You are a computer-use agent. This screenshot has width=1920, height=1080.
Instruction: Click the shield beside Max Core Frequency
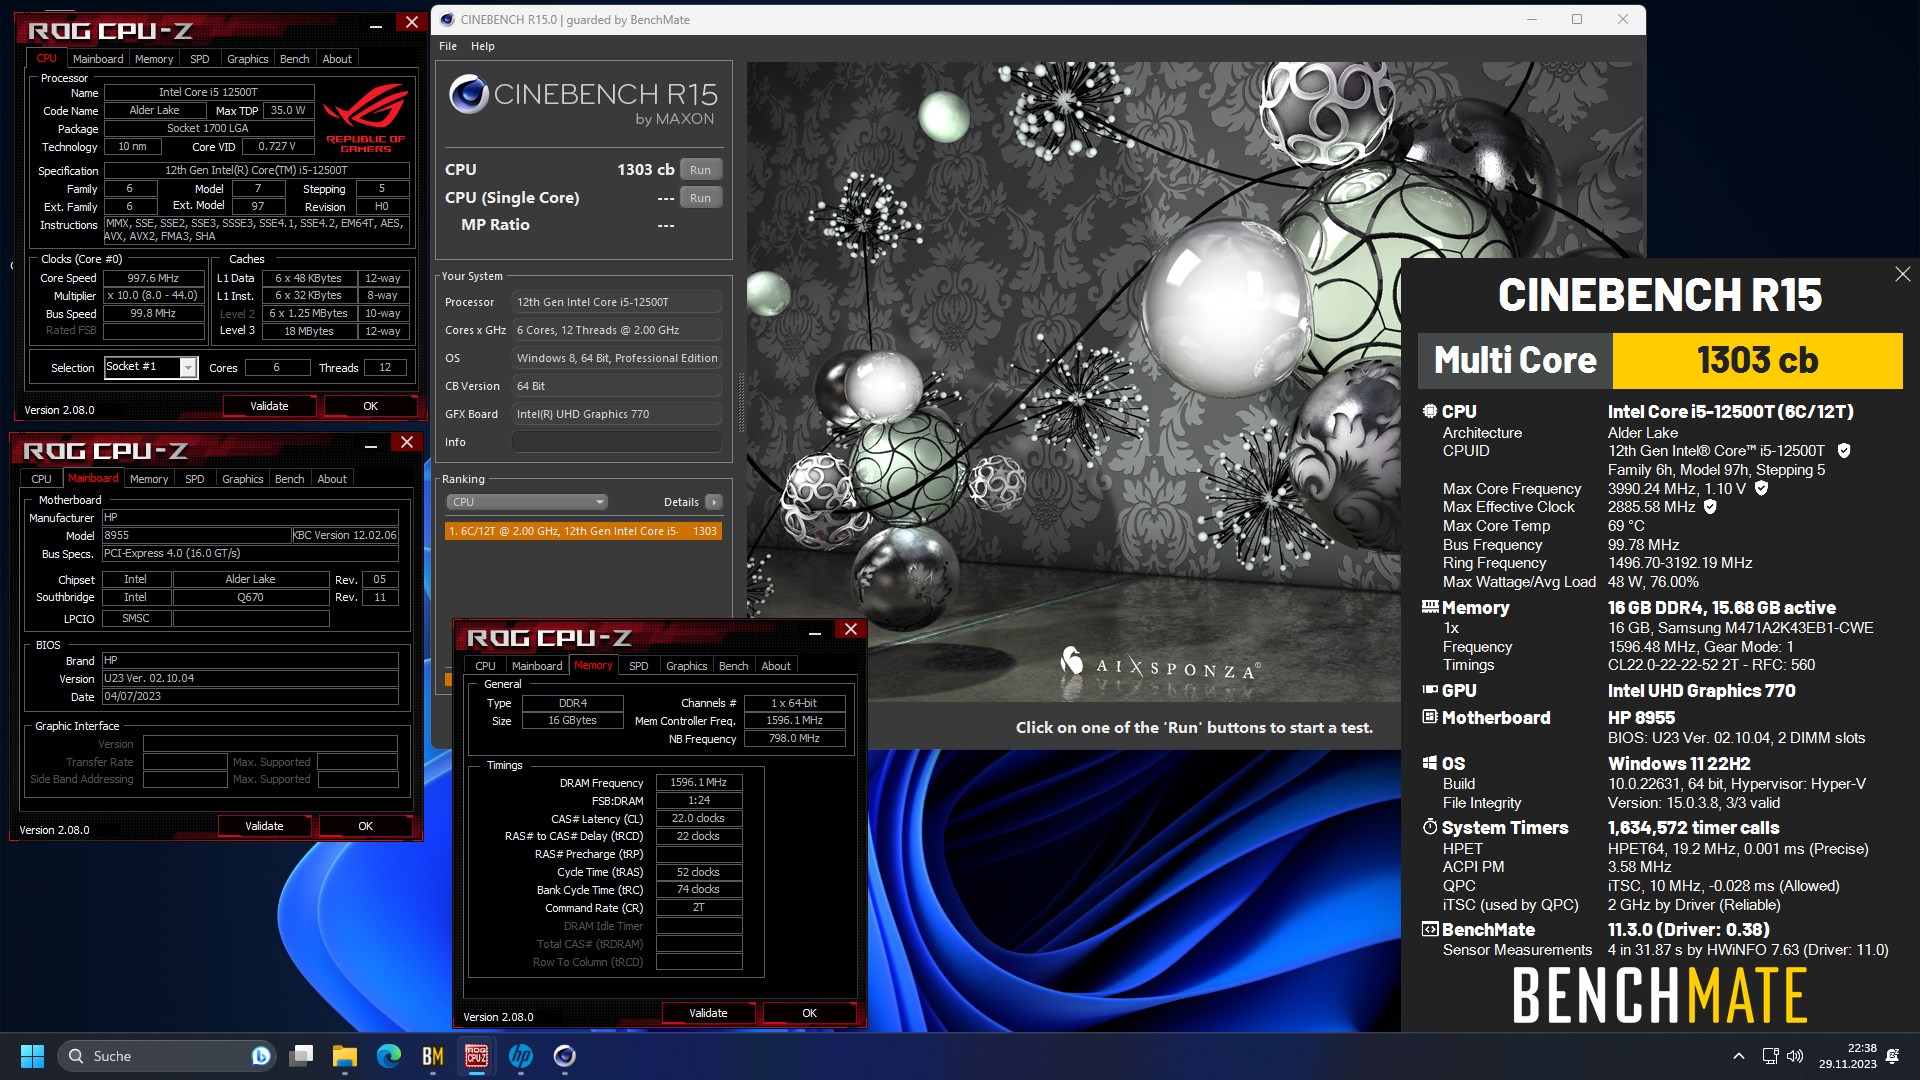[1762, 488]
